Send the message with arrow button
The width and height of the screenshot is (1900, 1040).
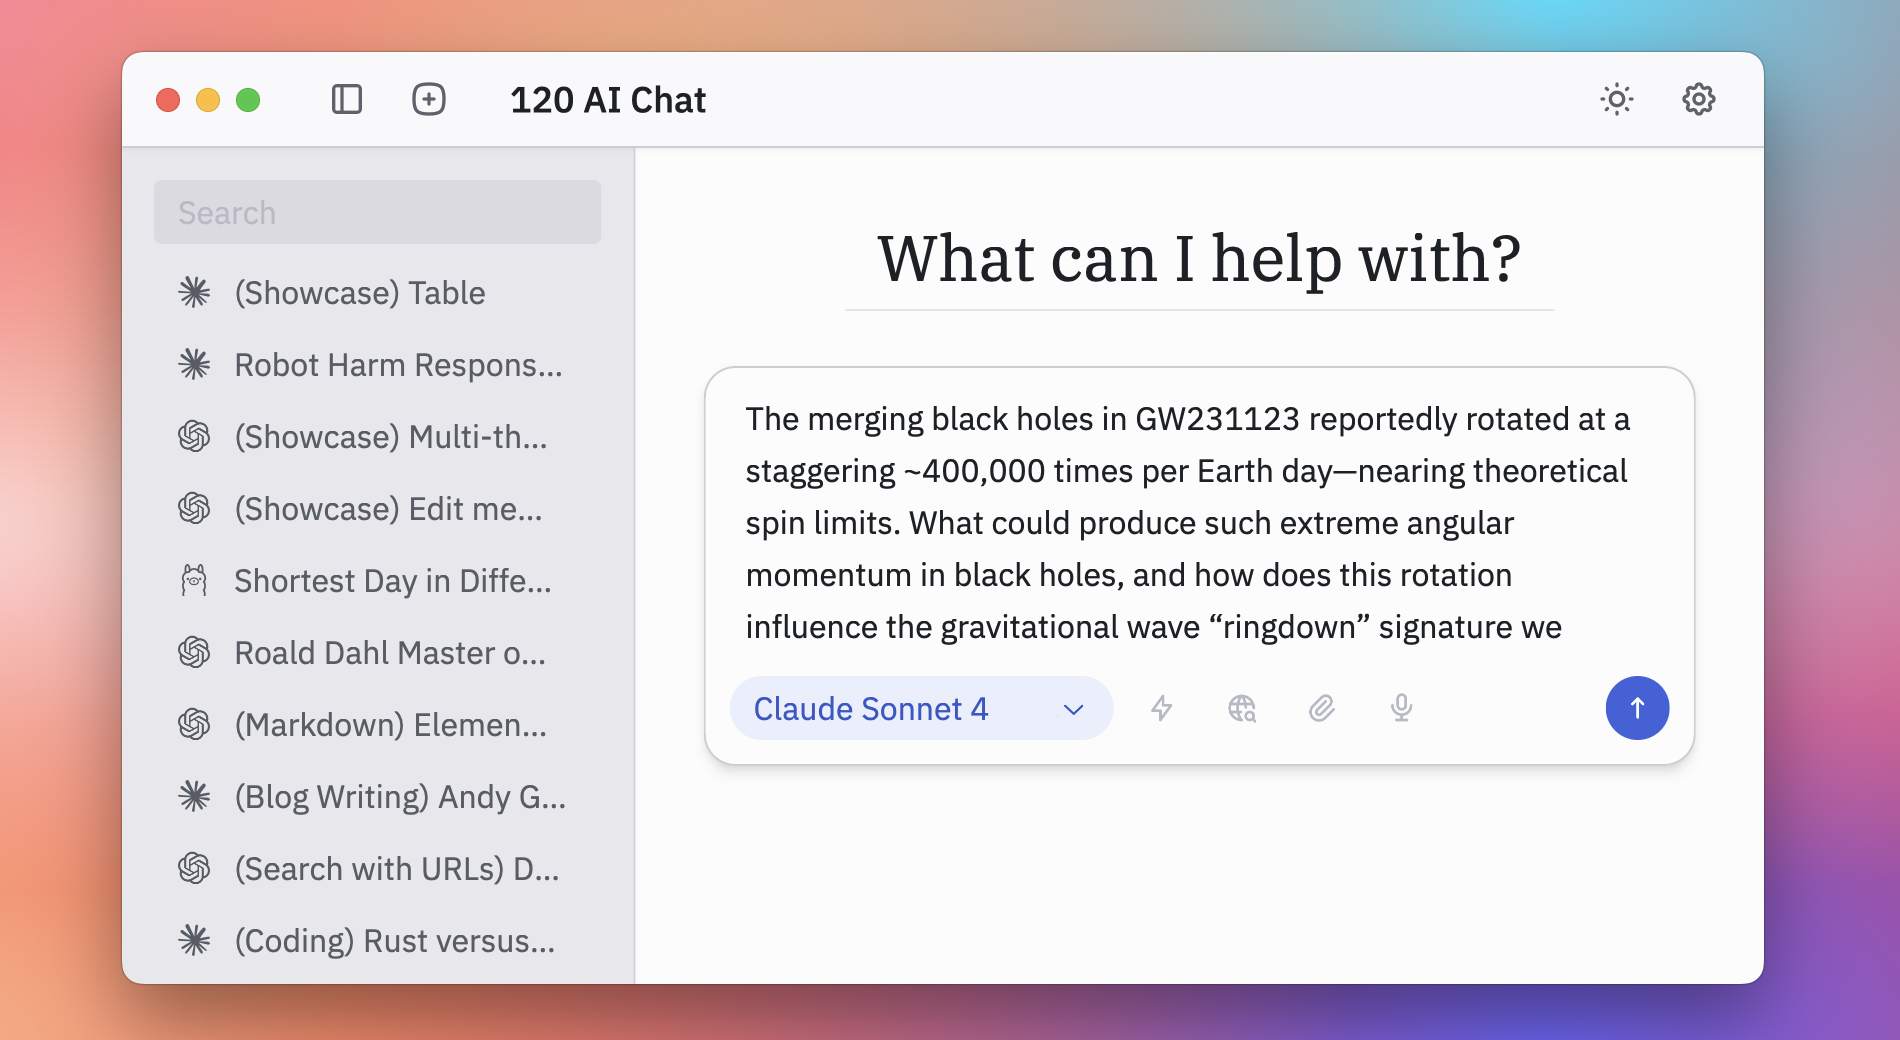(1636, 709)
